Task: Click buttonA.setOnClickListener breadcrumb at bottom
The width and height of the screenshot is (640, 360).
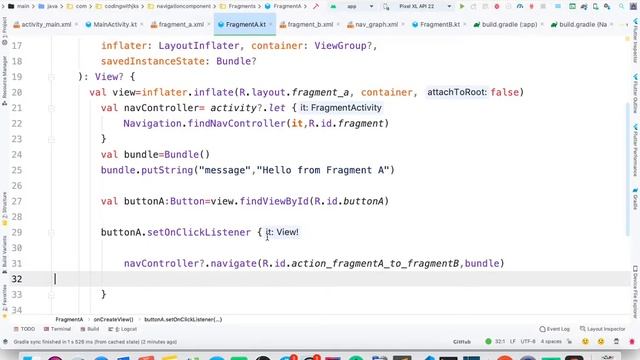Action: [183, 320]
